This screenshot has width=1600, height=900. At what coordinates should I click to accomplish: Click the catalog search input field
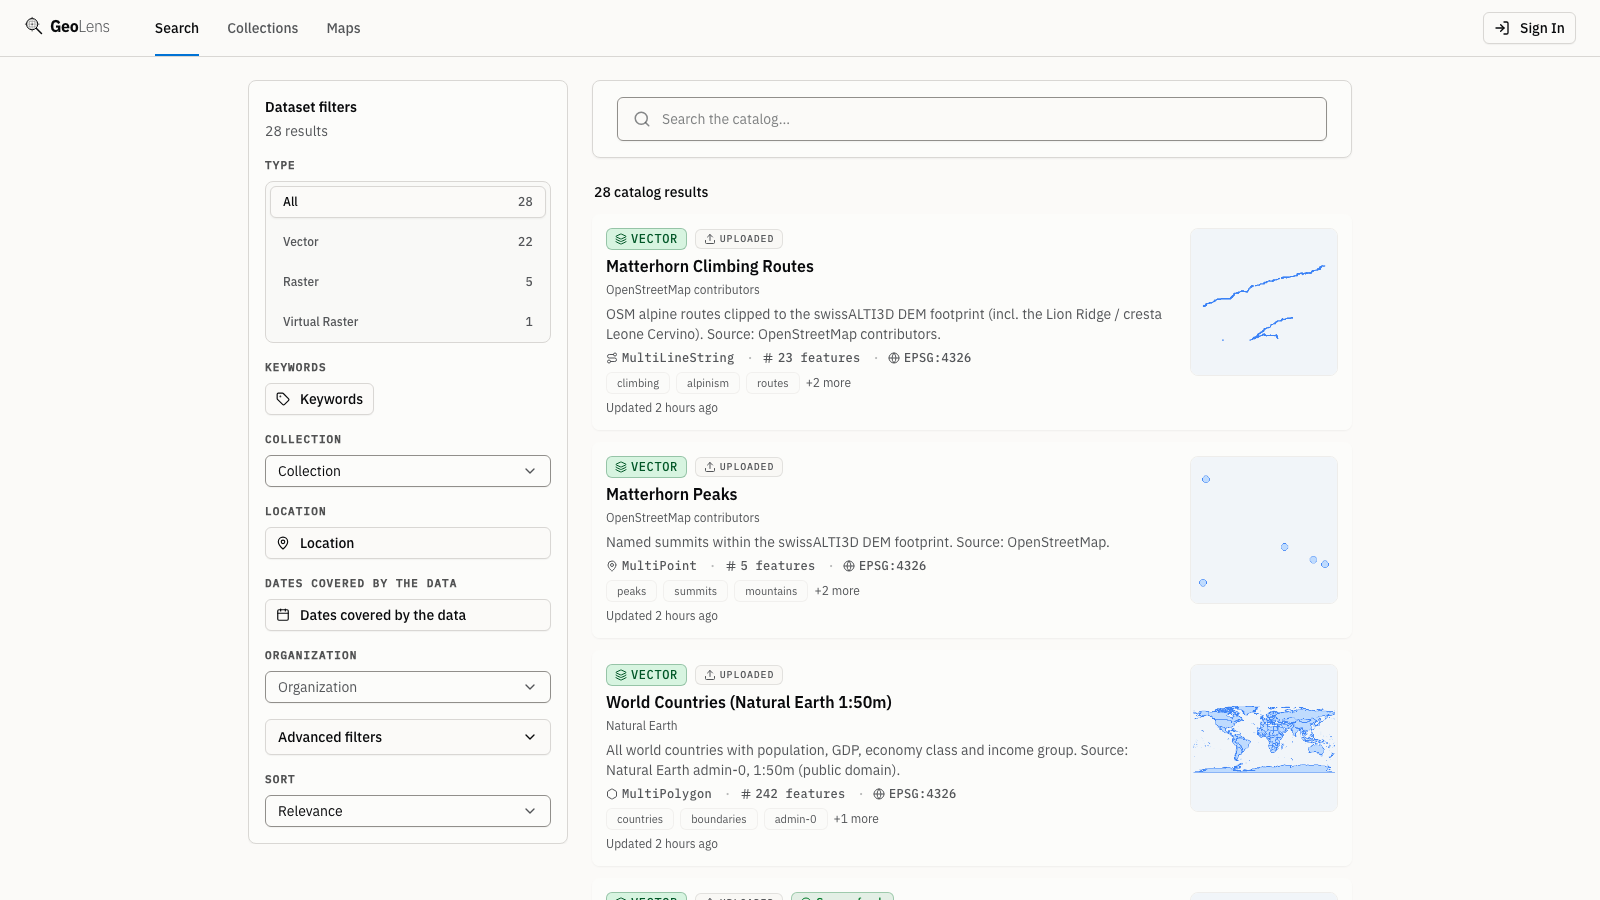pos(972,119)
